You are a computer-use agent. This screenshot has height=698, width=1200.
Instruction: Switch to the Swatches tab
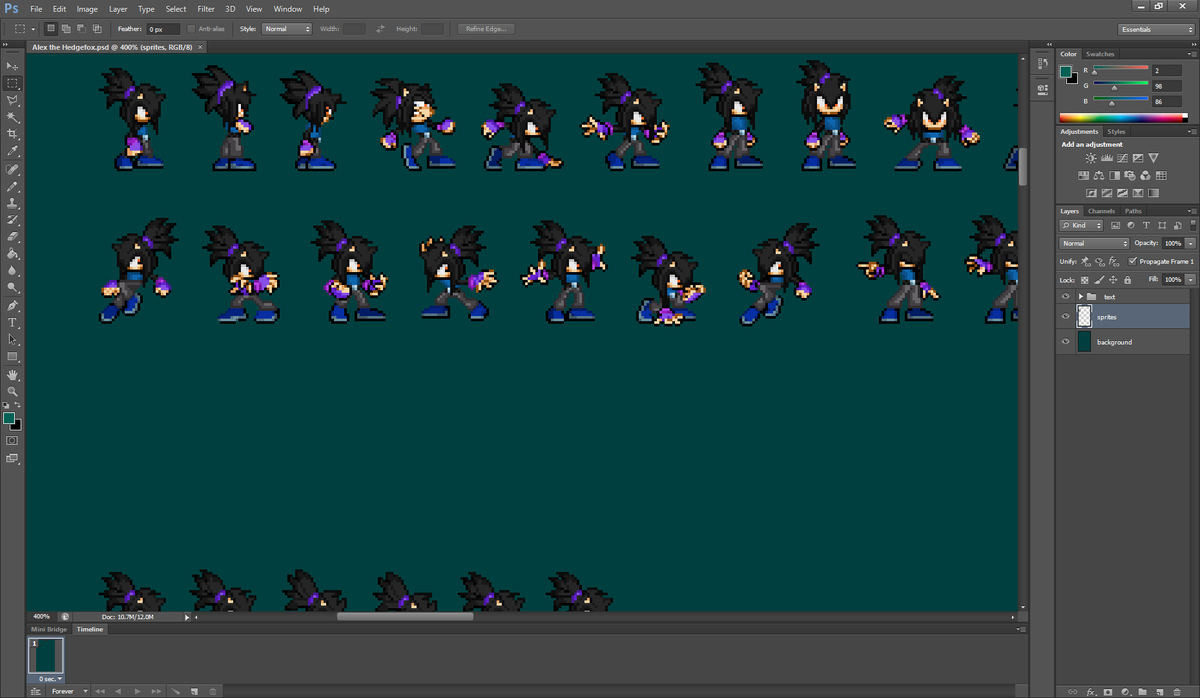click(x=1100, y=54)
